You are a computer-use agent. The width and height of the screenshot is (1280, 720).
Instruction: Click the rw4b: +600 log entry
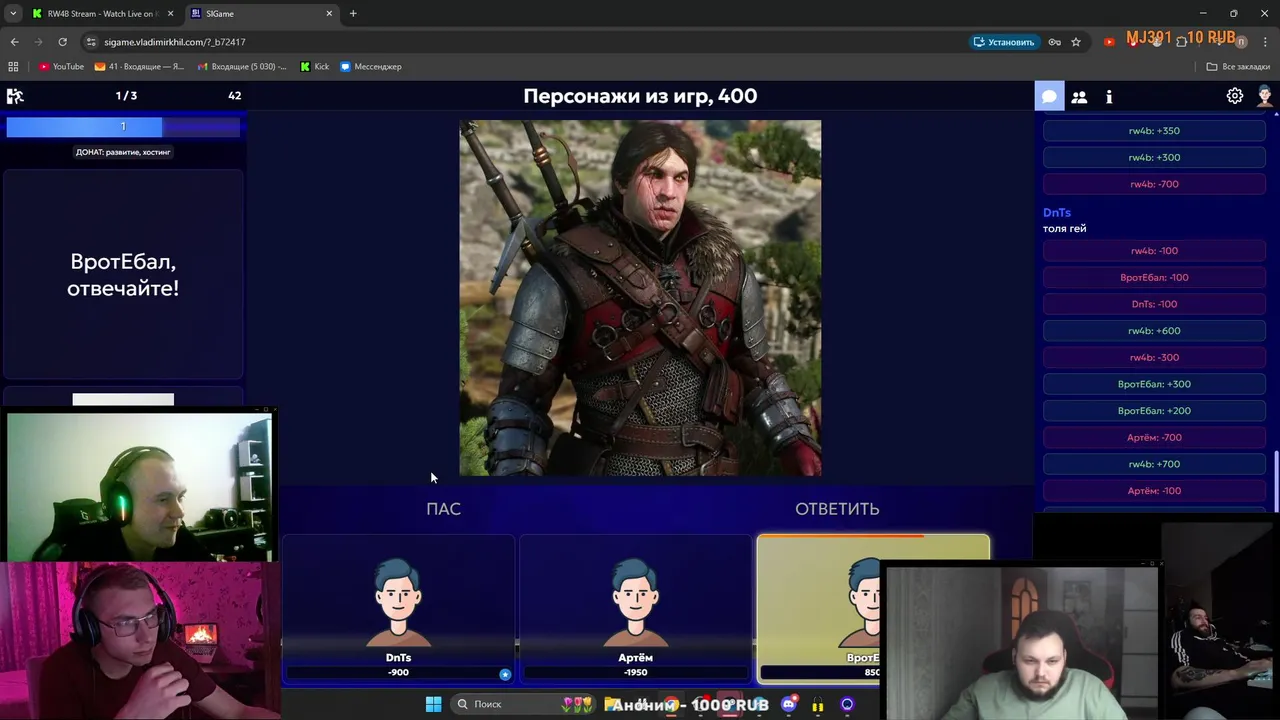coord(1154,331)
